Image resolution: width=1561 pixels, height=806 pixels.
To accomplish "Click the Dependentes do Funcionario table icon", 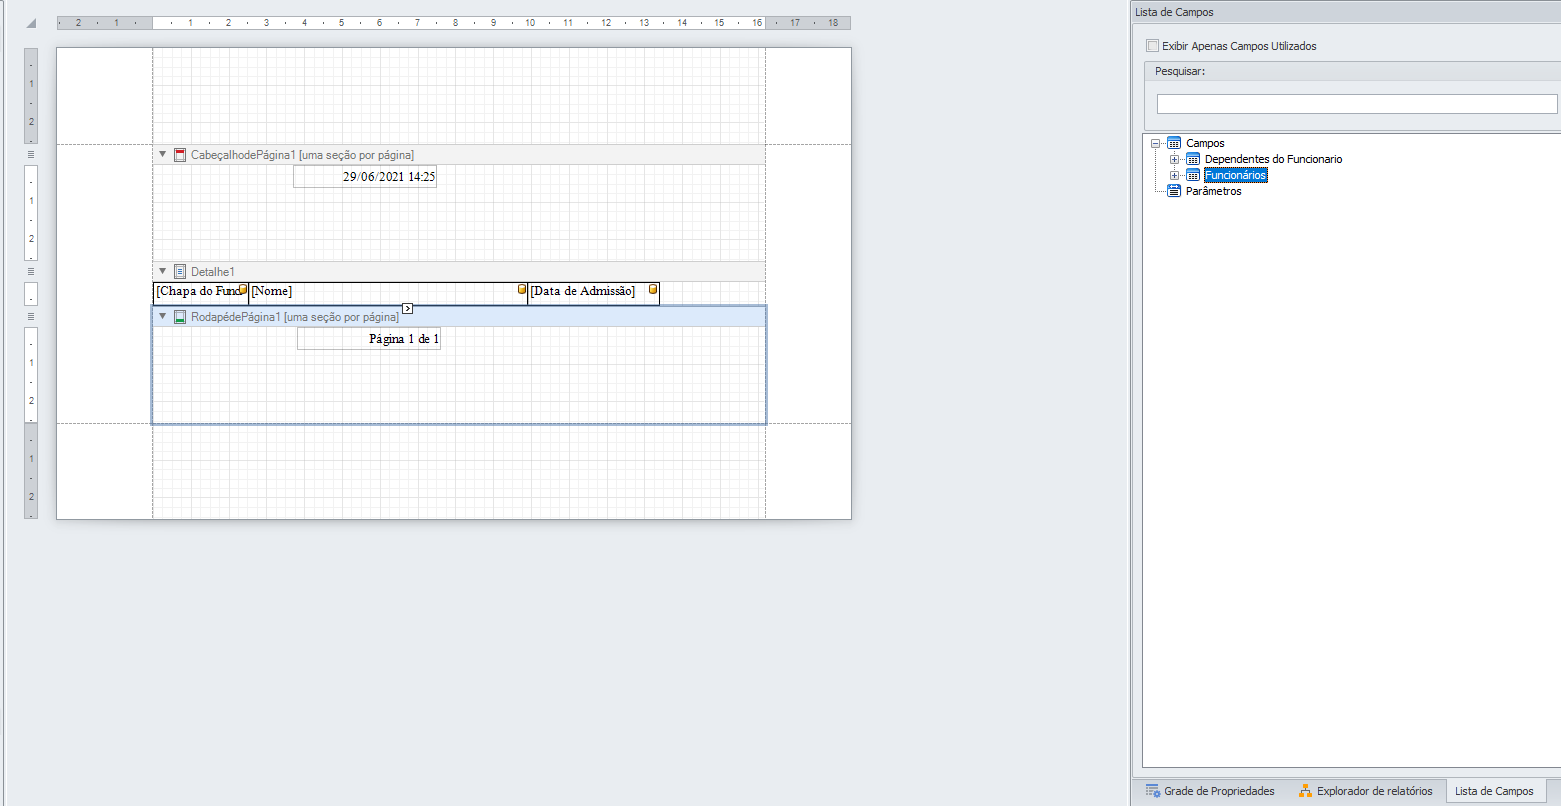I will click(x=1193, y=159).
